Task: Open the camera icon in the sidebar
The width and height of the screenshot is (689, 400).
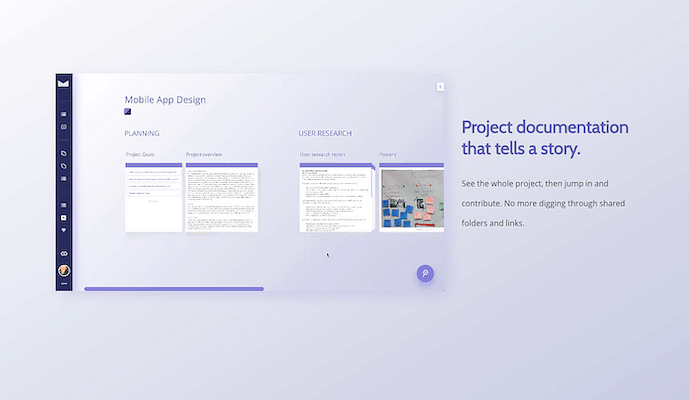Action: (64, 127)
